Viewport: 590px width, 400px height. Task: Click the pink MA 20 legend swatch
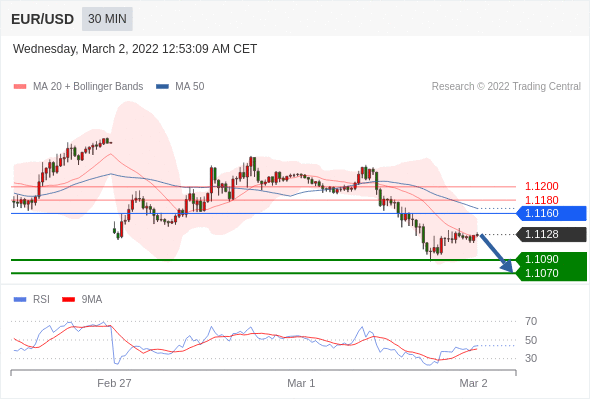pyautogui.click(x=20, y=87)
